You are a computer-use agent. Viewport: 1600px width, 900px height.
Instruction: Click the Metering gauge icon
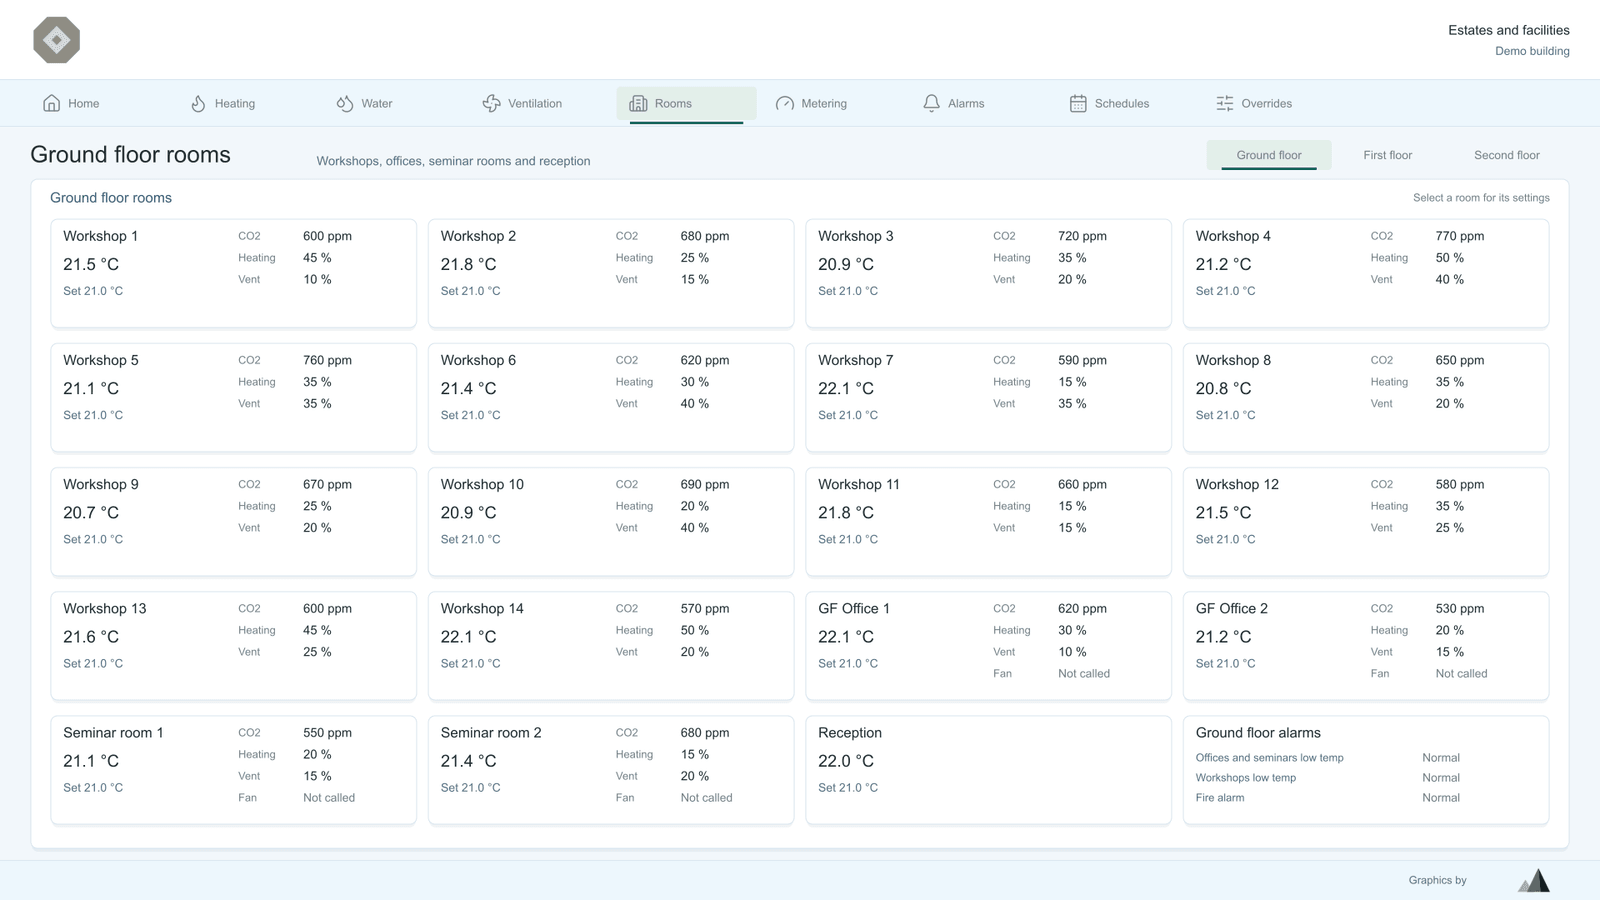785,103
